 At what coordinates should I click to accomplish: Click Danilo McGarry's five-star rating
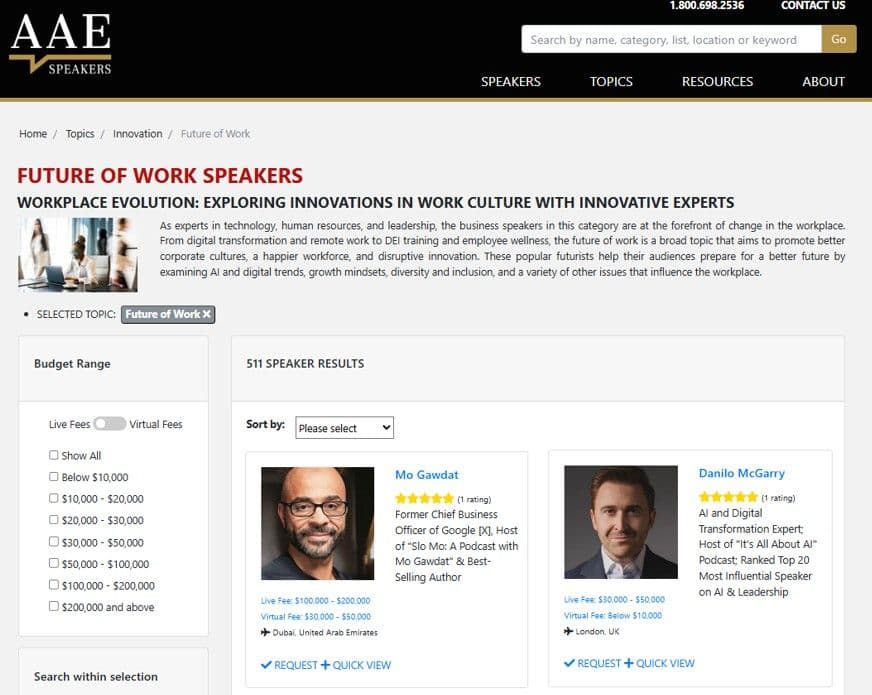click(x=728, y=497)
